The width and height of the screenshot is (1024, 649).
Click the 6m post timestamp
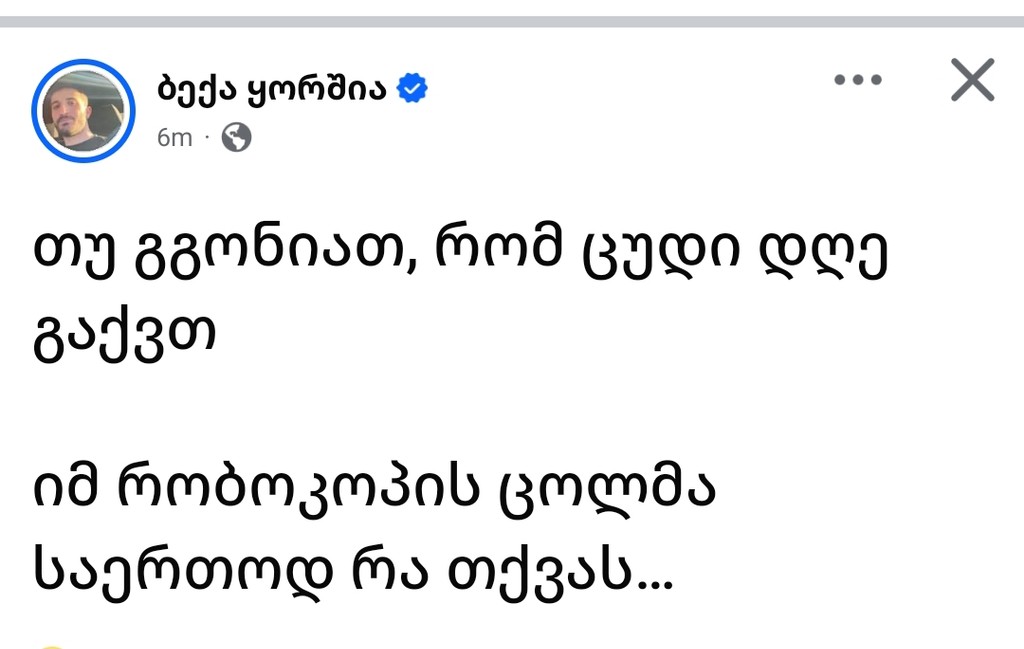[x=174, y=138]
